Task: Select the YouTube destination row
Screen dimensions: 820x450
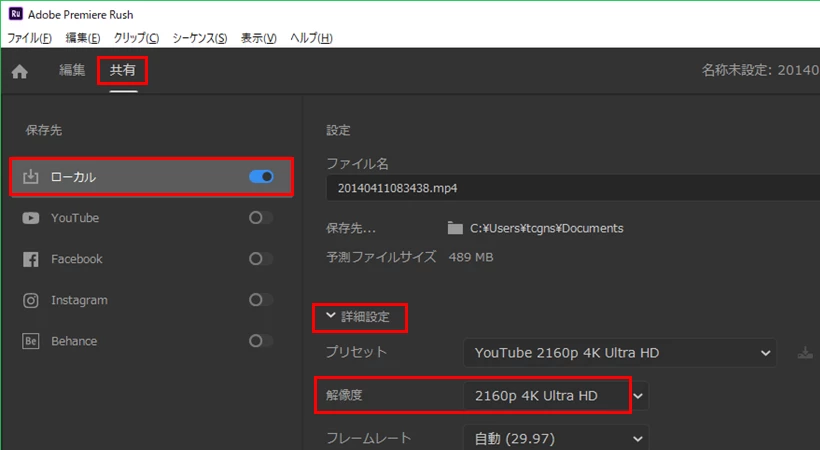Action: click(x=151, y=218)
